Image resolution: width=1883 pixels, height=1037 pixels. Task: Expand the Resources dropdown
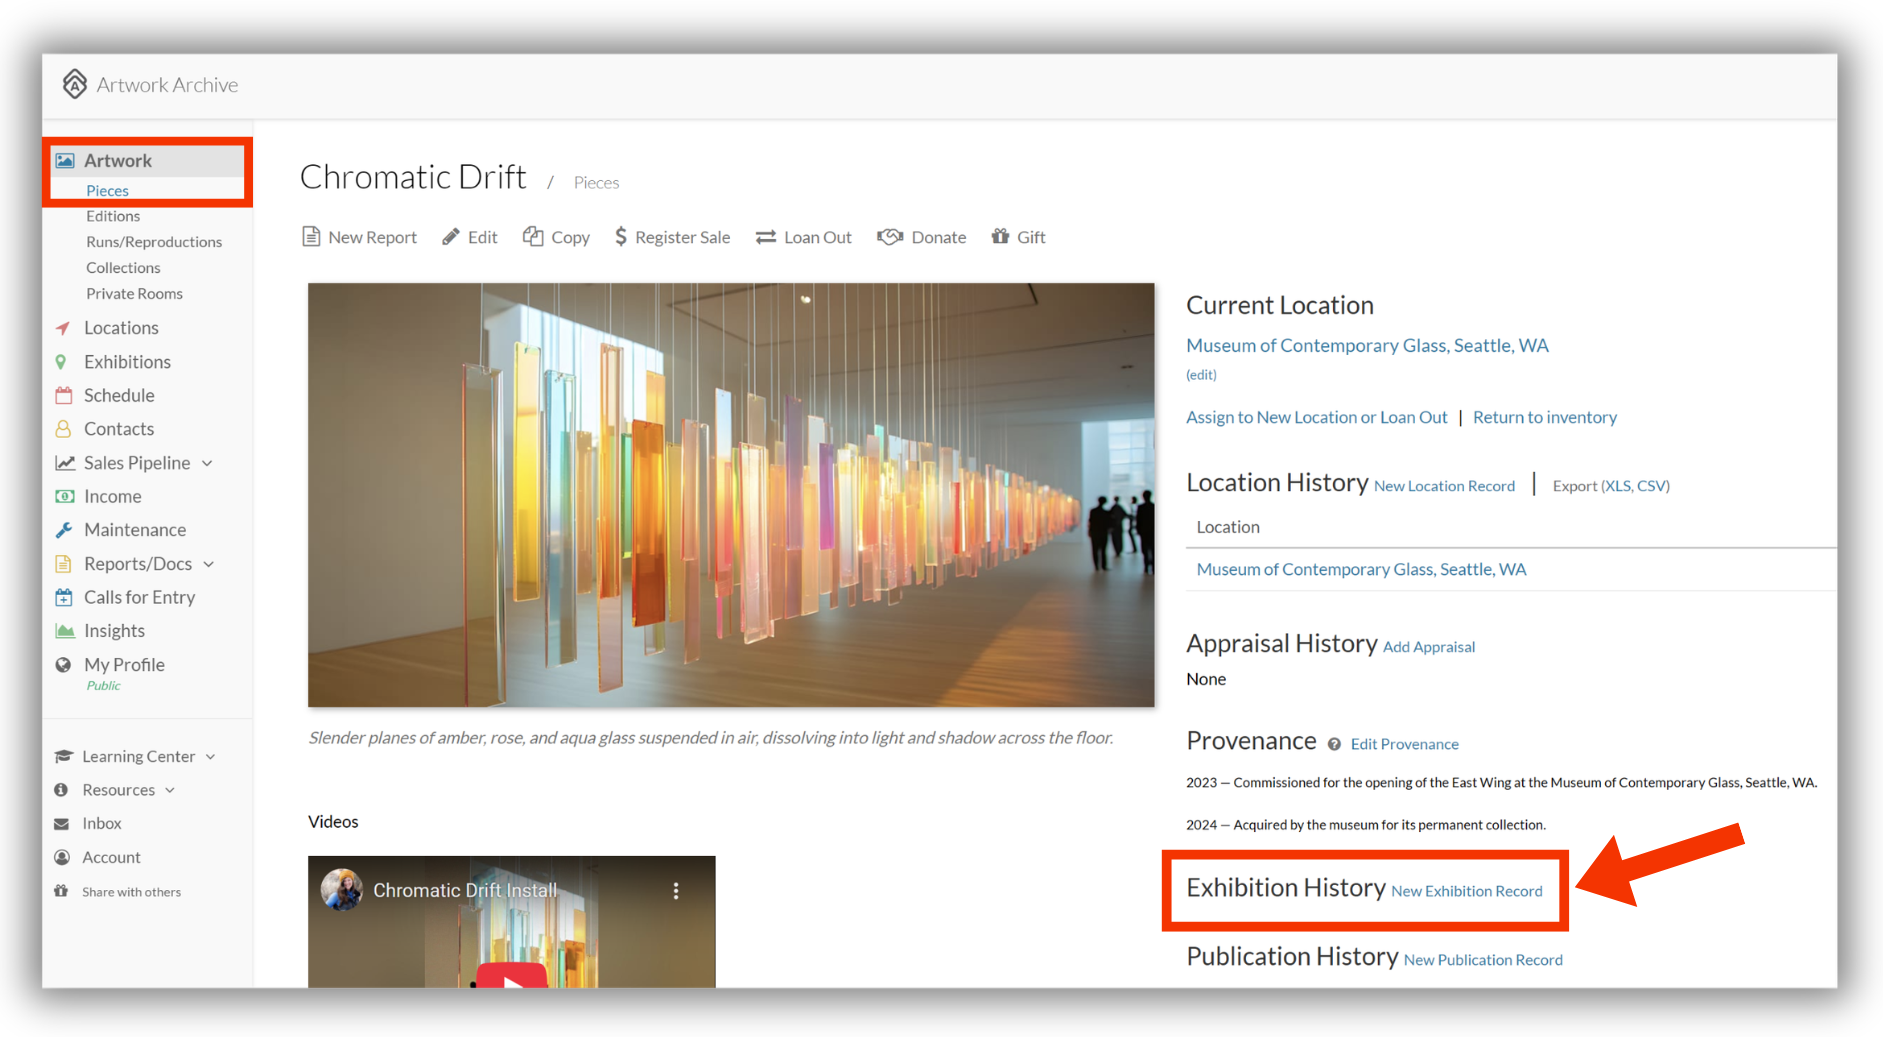click(170, 790)
